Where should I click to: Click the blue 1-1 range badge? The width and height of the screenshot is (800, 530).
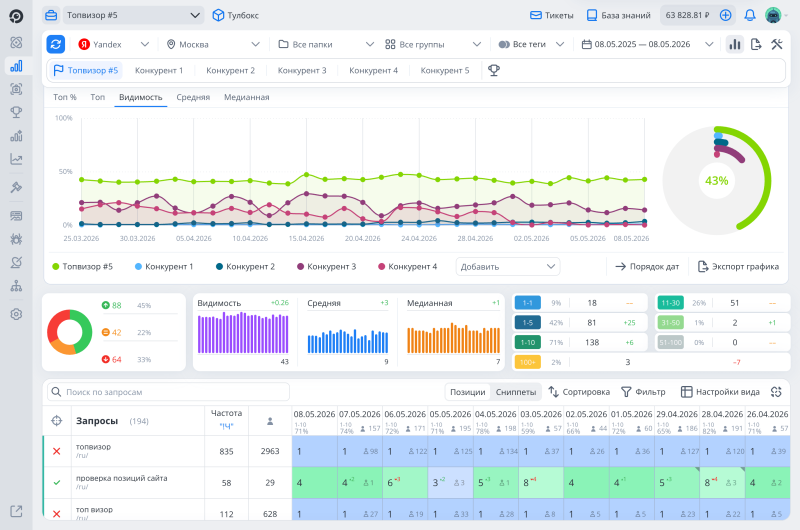click(528, 303)
